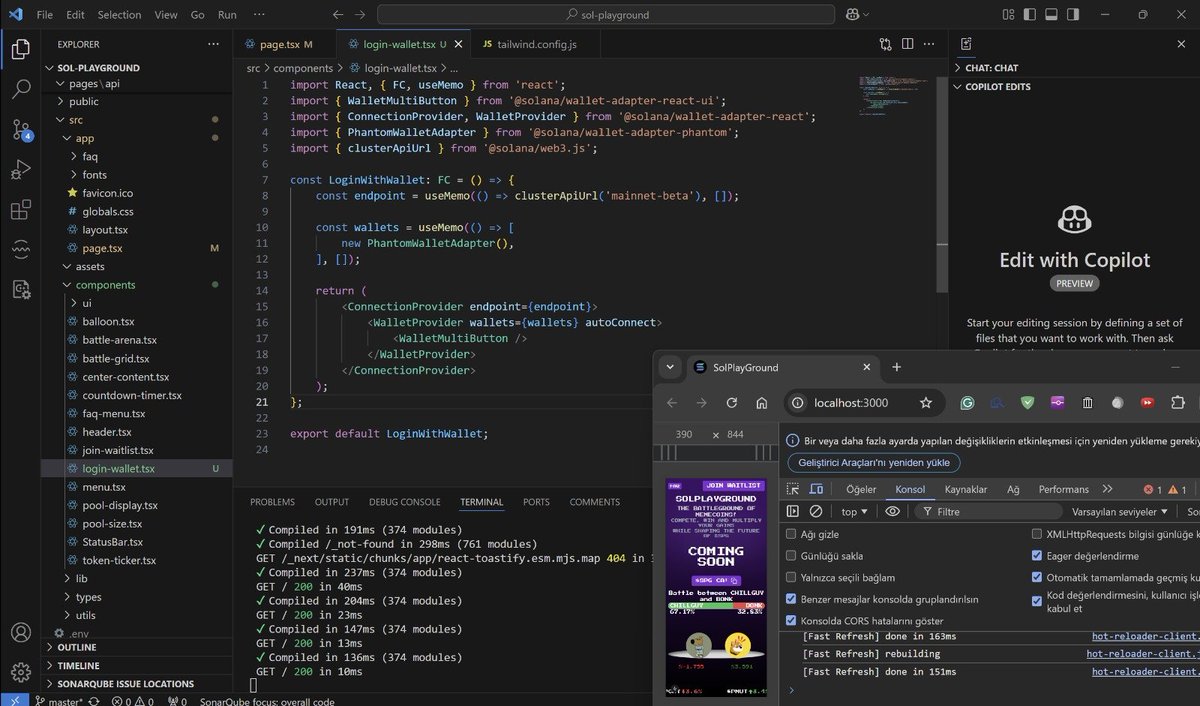This screenshot has height=706, width=1200.
Task: Click the Chrome home button
Action: click(762, 403)
